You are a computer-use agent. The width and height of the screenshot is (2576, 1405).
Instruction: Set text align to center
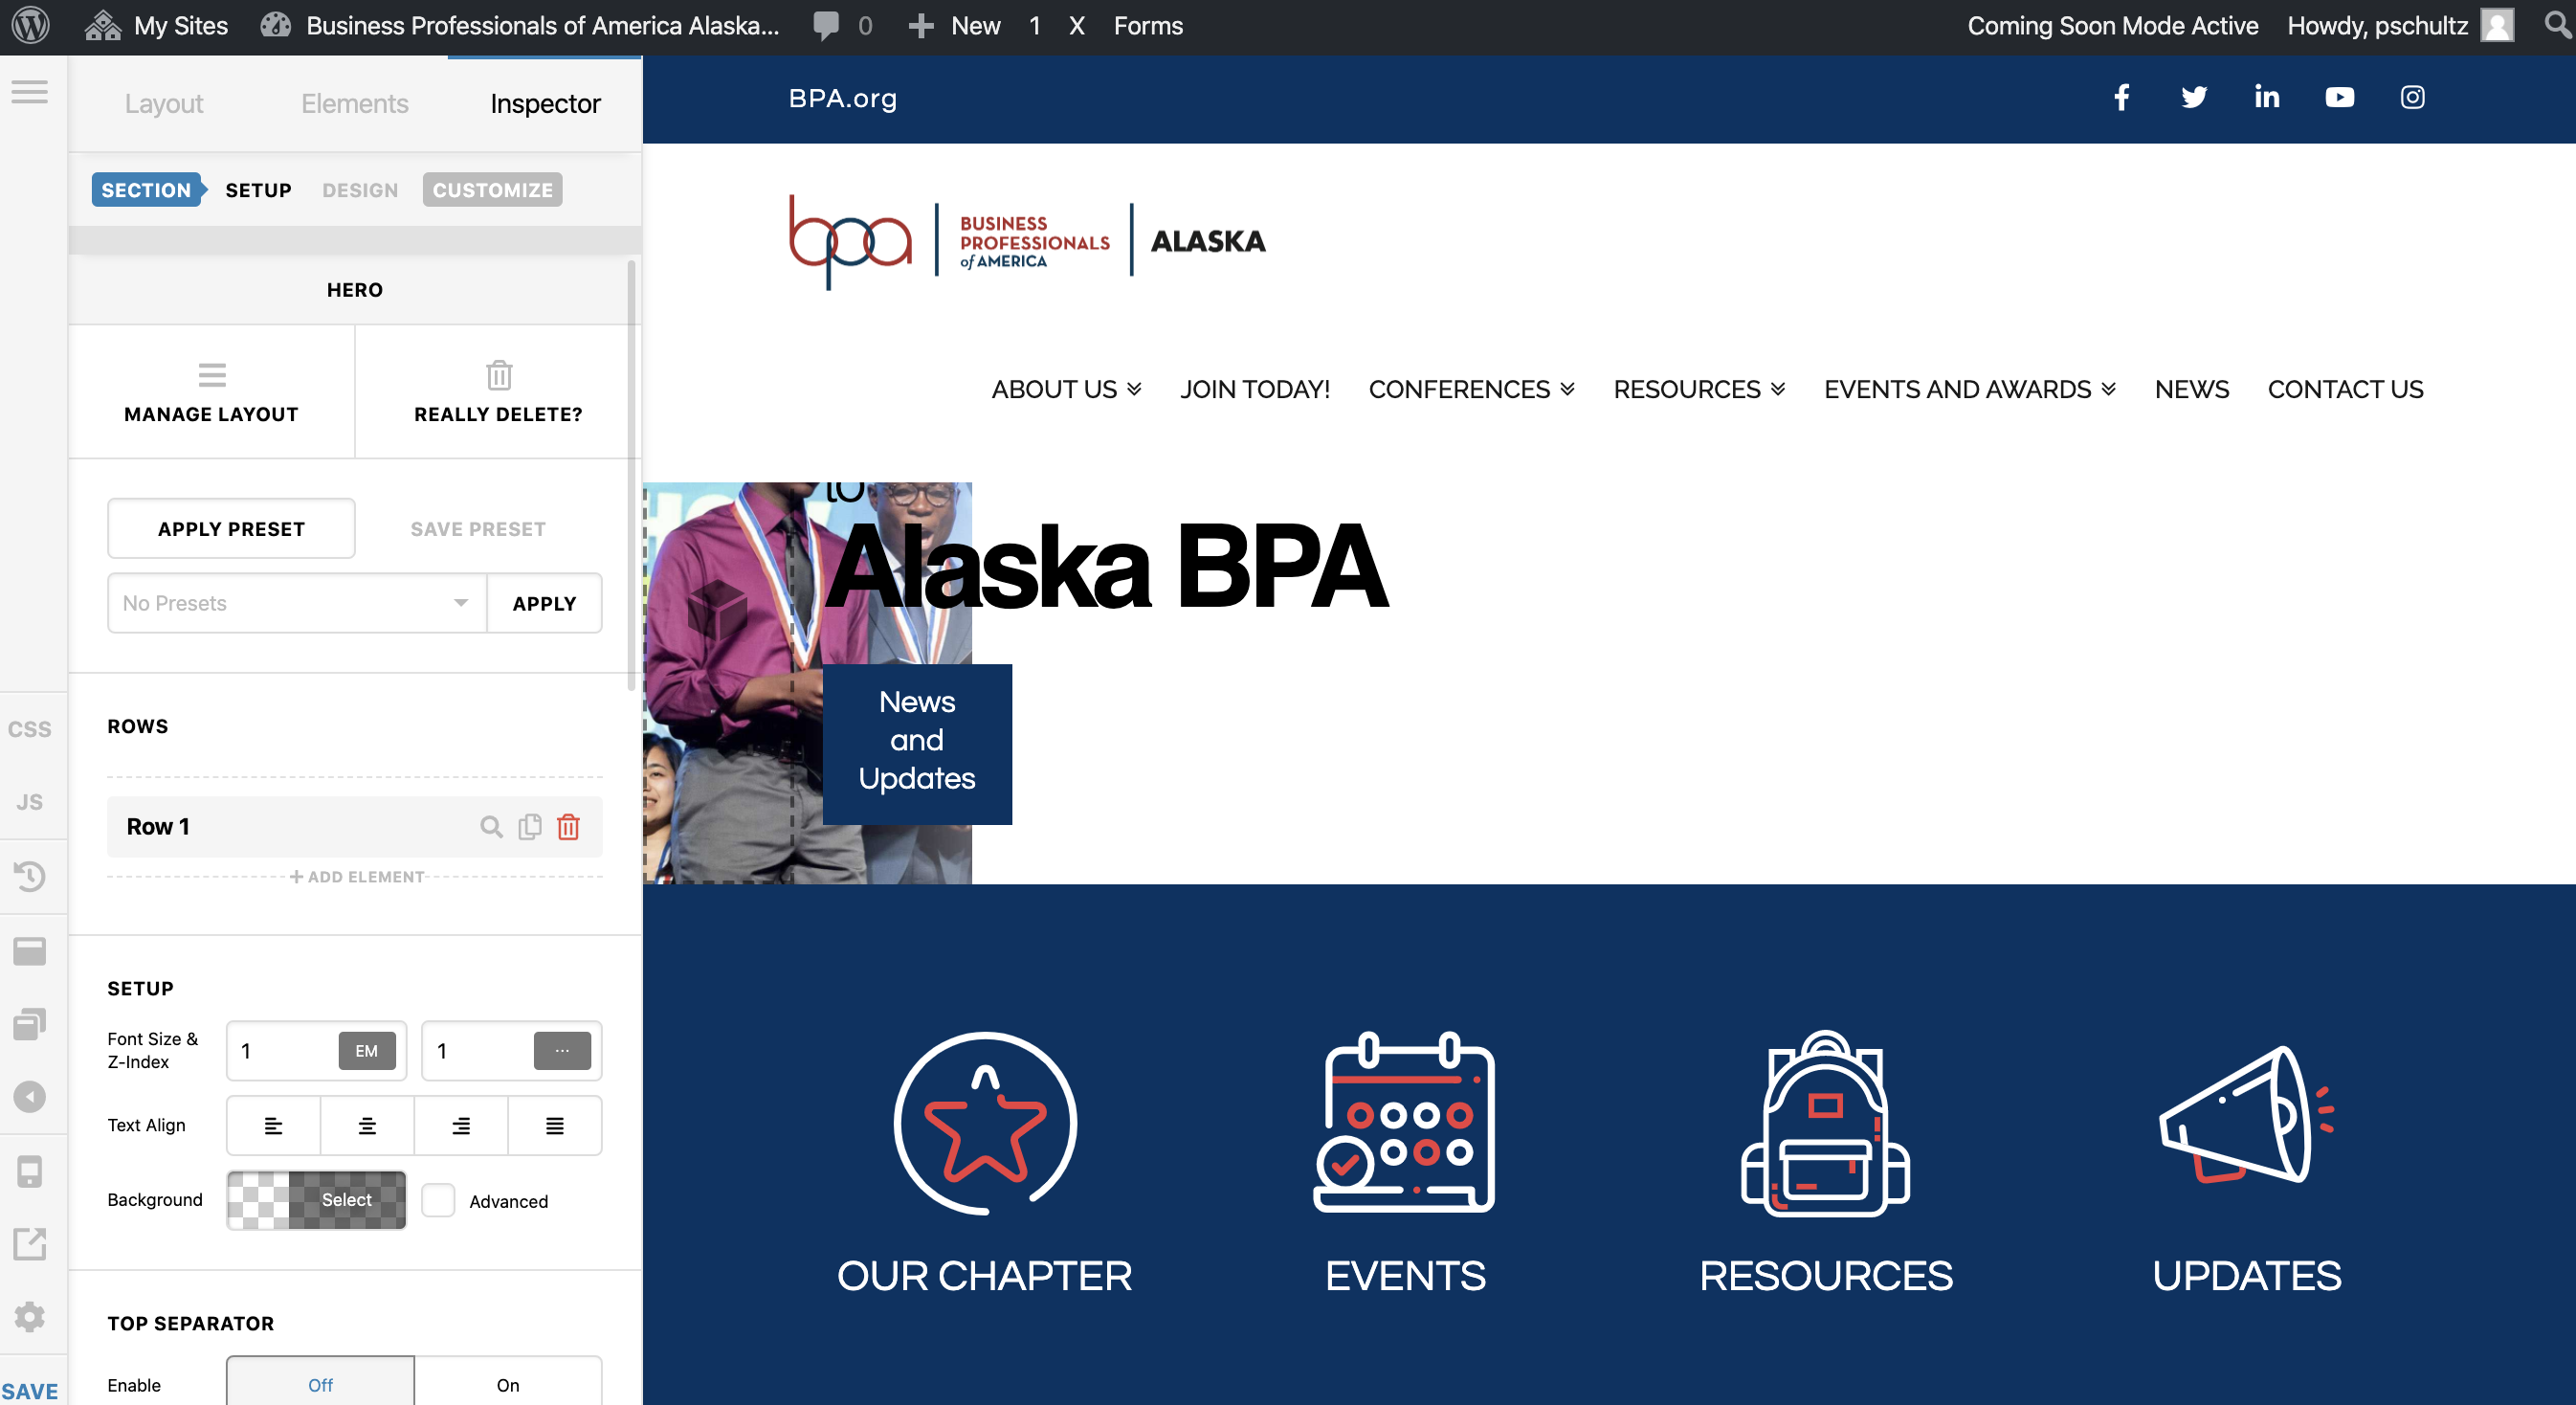[x=367, y=1125]
